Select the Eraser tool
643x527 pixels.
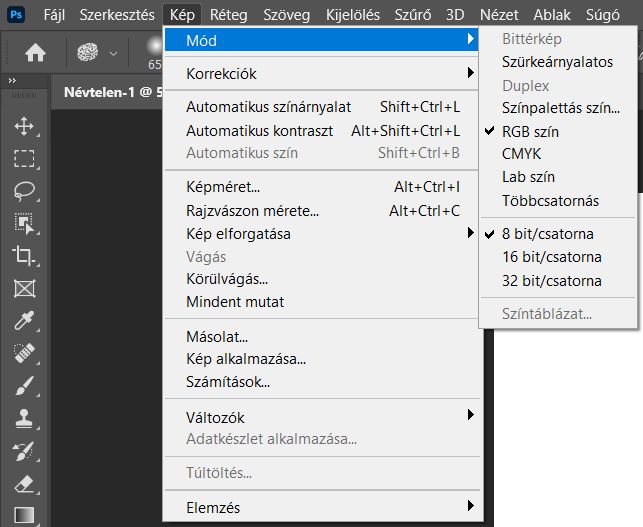pos(24,483)
